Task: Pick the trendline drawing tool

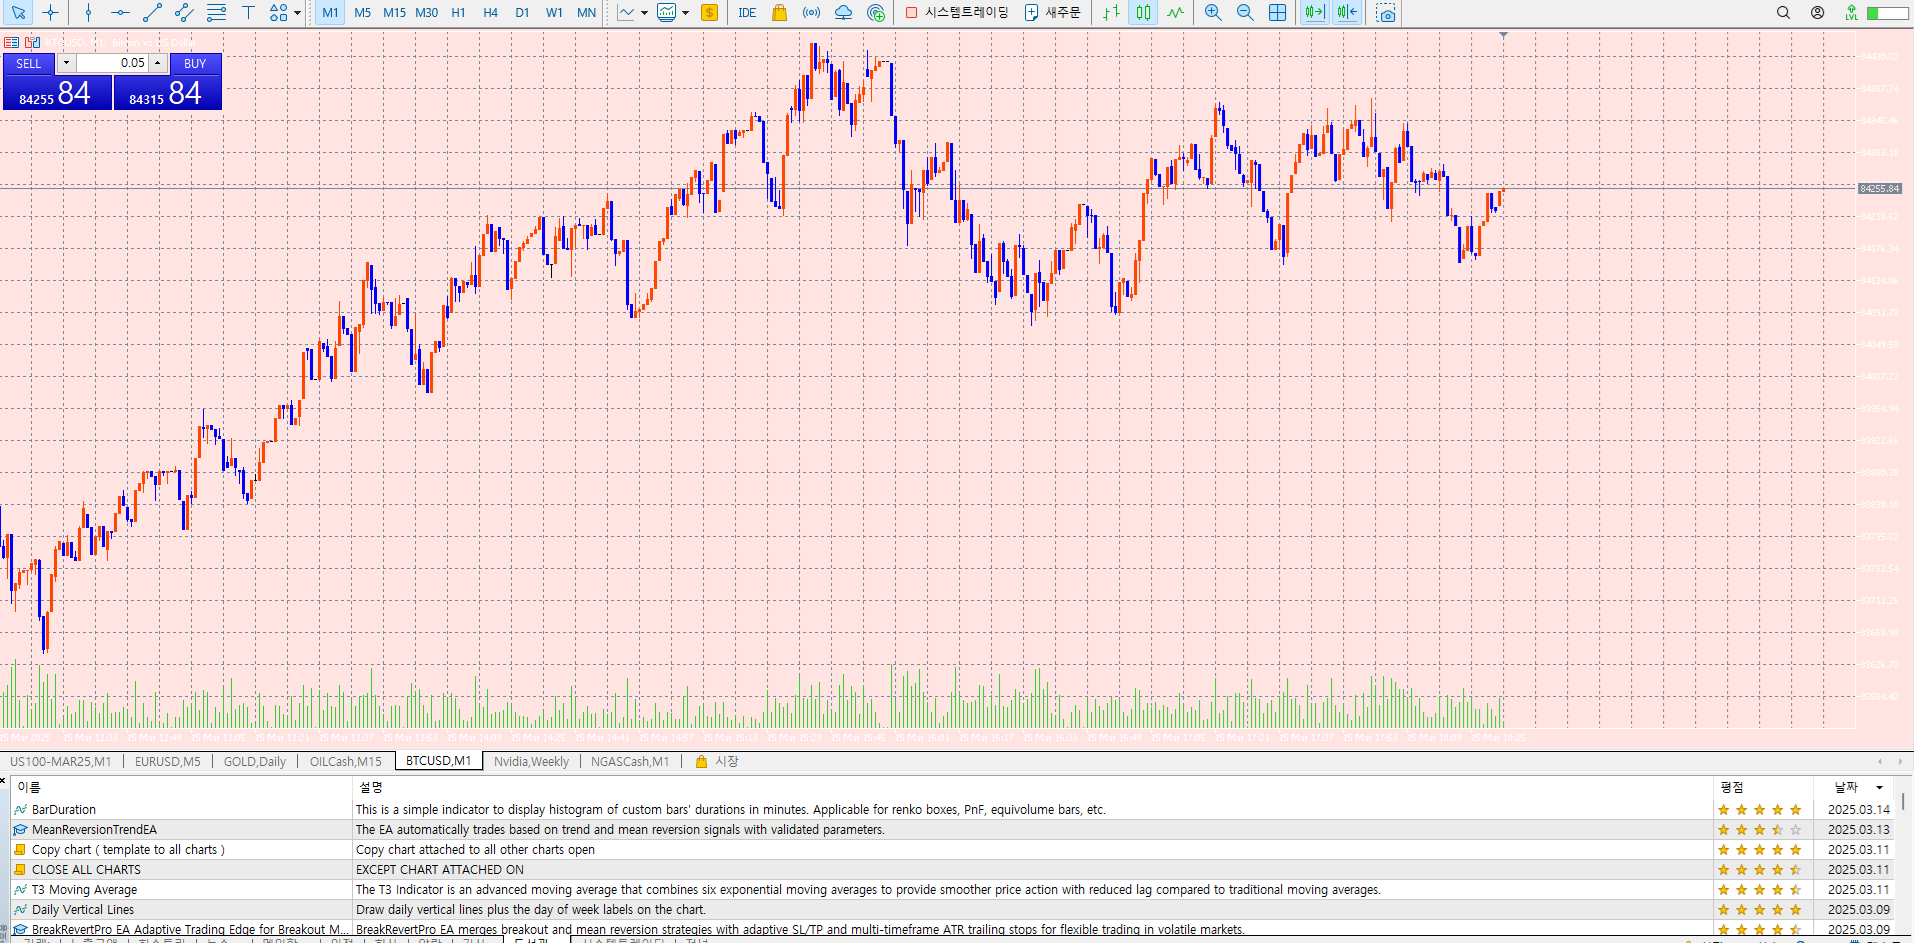Action: (x=152, y=13)
